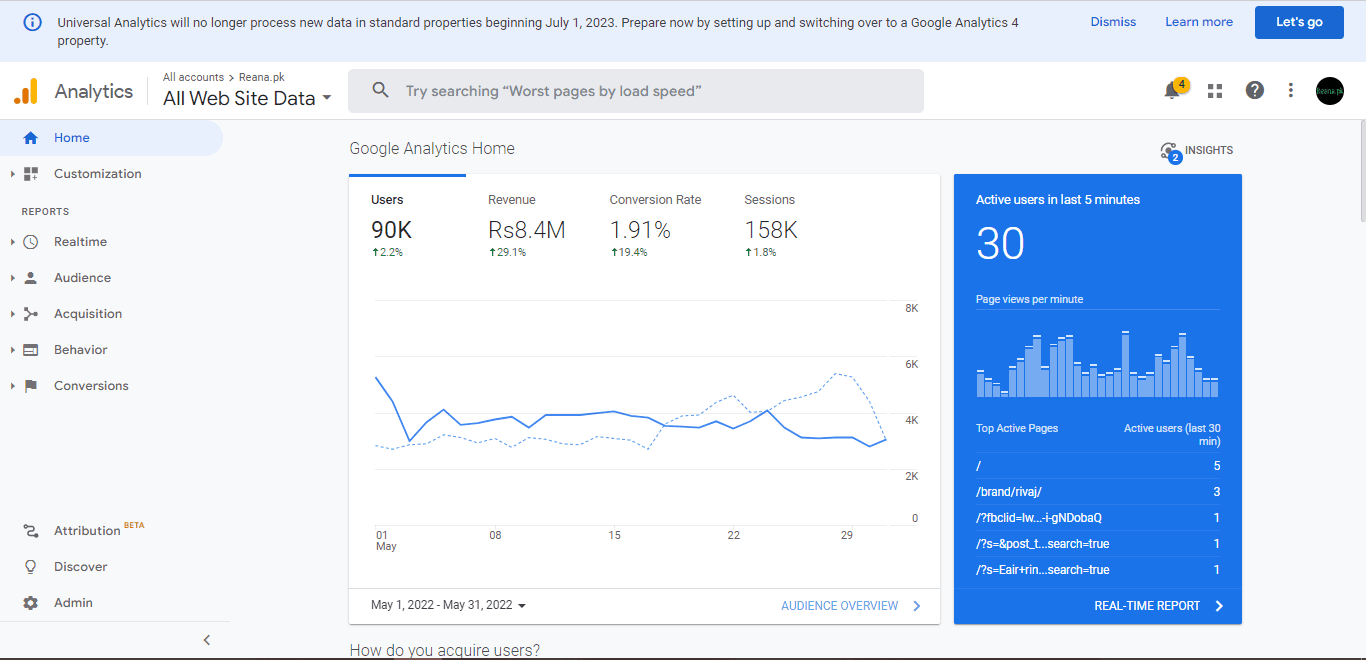Click the All accounts breadcrumb
The image size is (1366, 660).
click(193, 77)
